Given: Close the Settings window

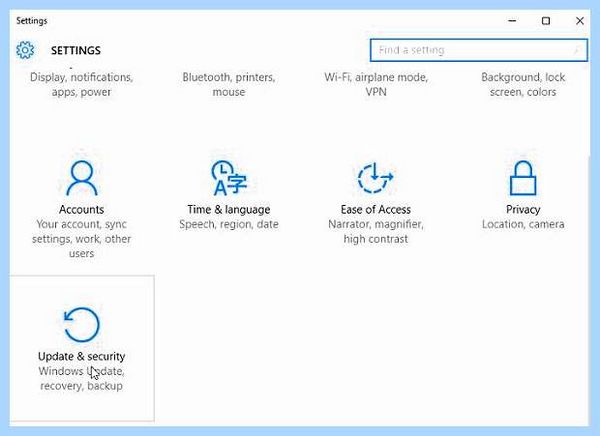Looking at the screenshot, I should (580, 21).
